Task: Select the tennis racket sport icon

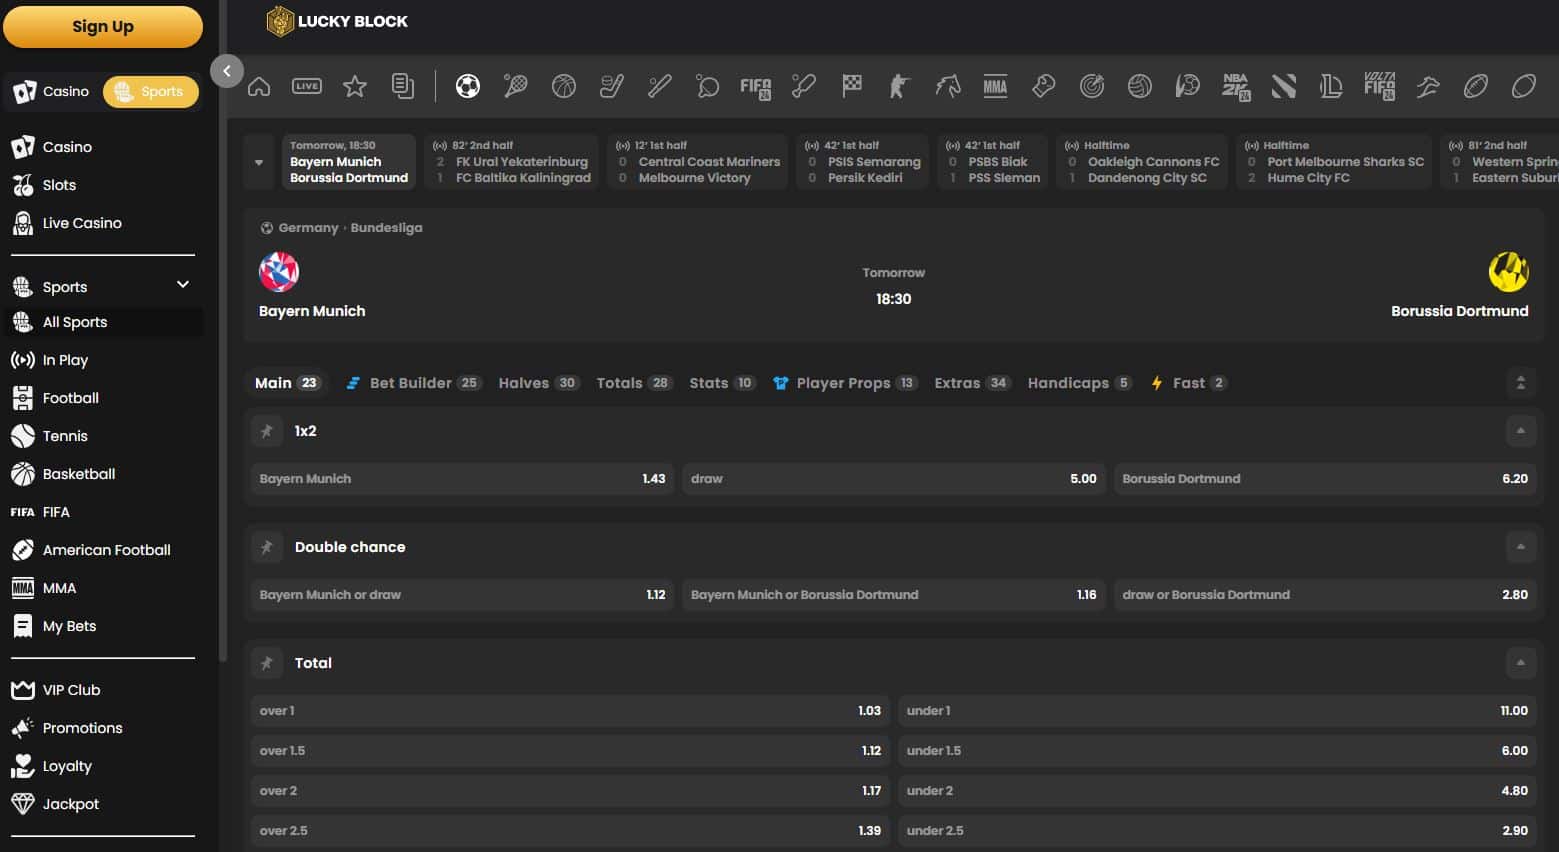Action: click(516, 87)
